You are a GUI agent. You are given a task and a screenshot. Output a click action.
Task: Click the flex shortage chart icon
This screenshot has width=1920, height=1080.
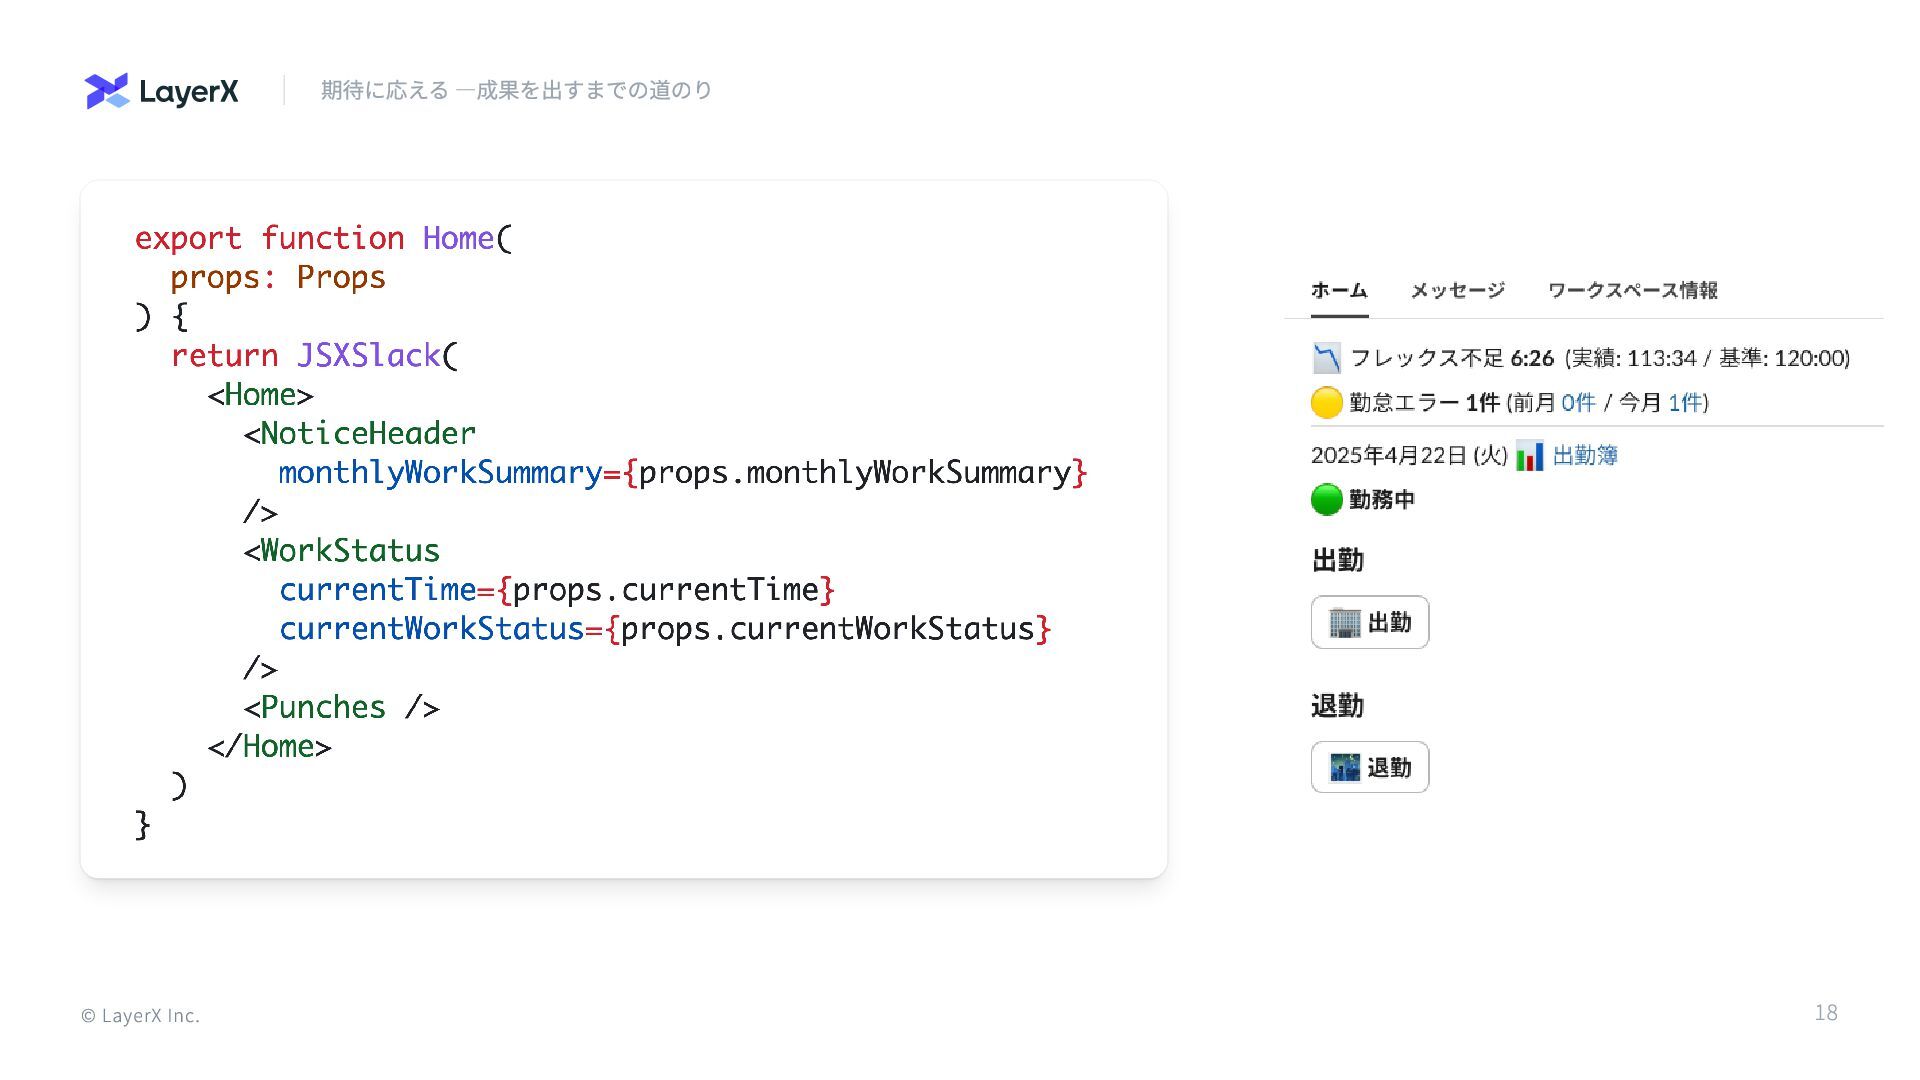pyautogui.click(x=1326, y=358)
